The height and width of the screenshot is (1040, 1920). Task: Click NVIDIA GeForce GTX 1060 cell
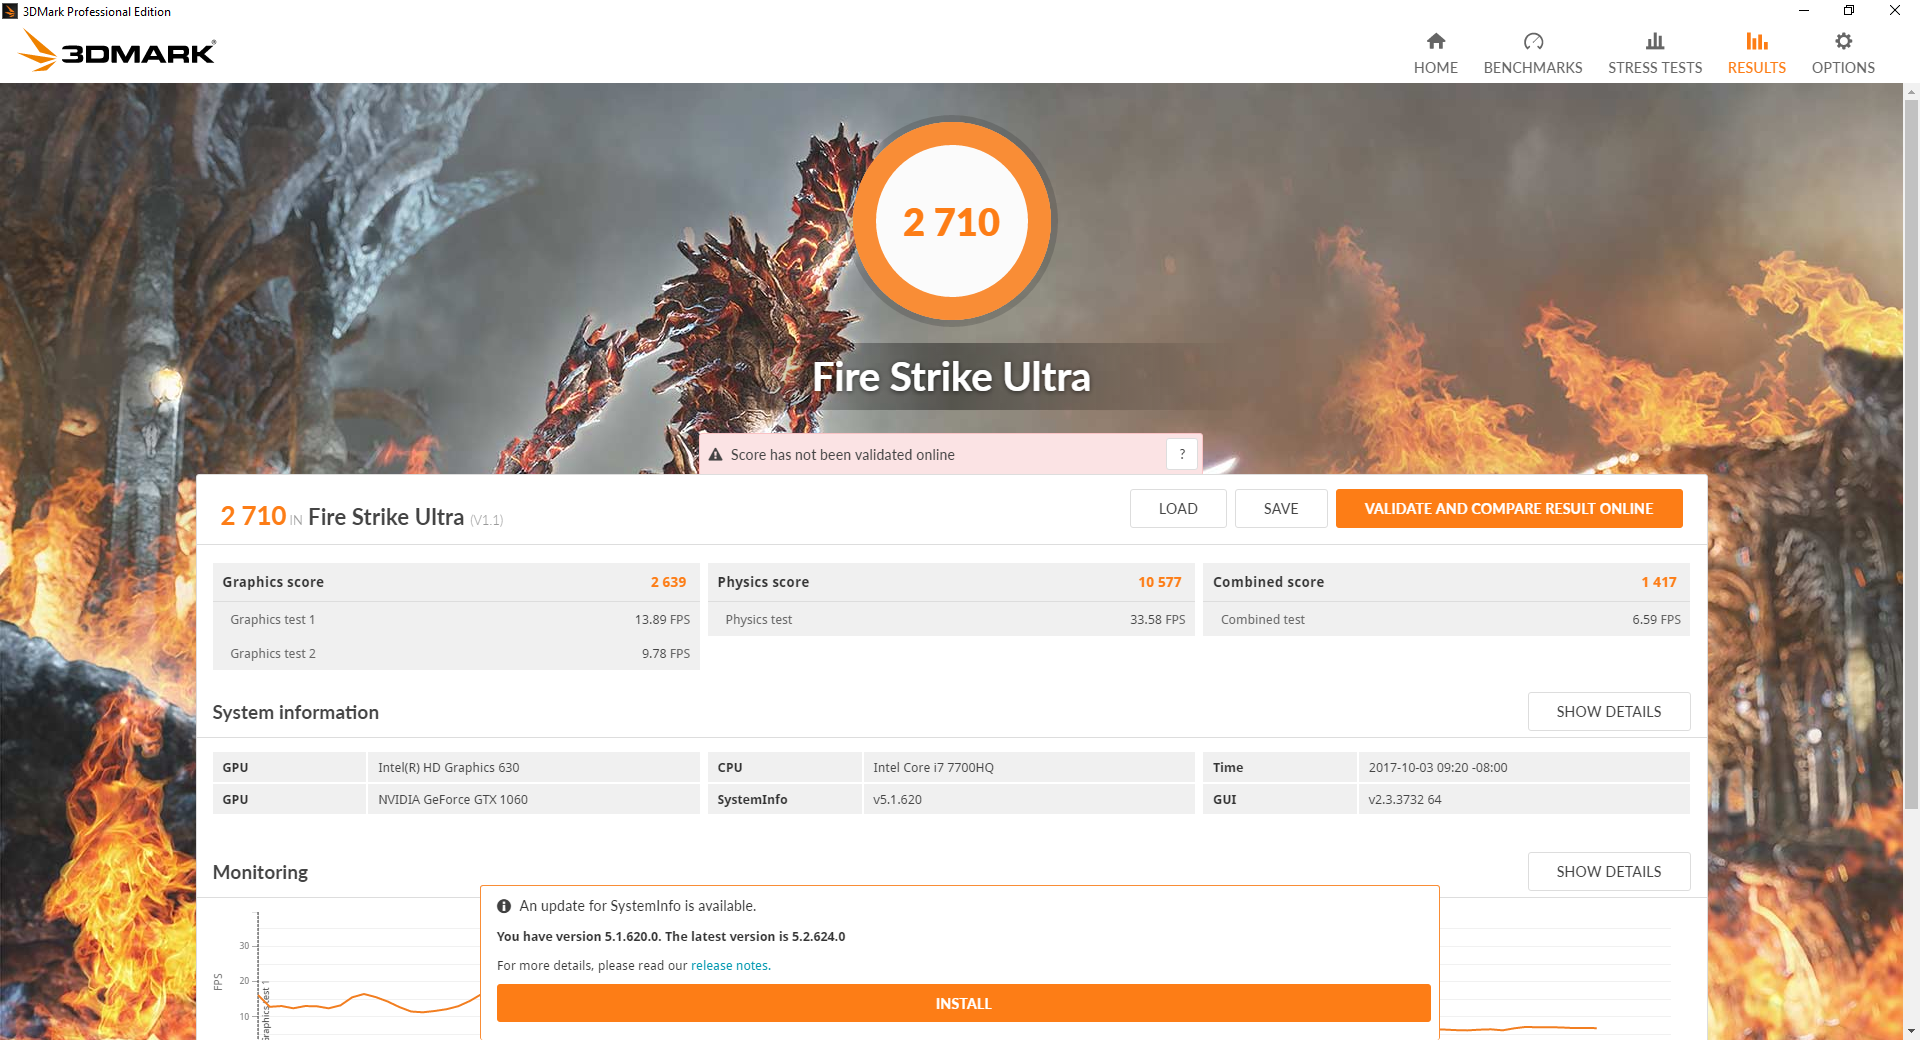coord(533,800)
